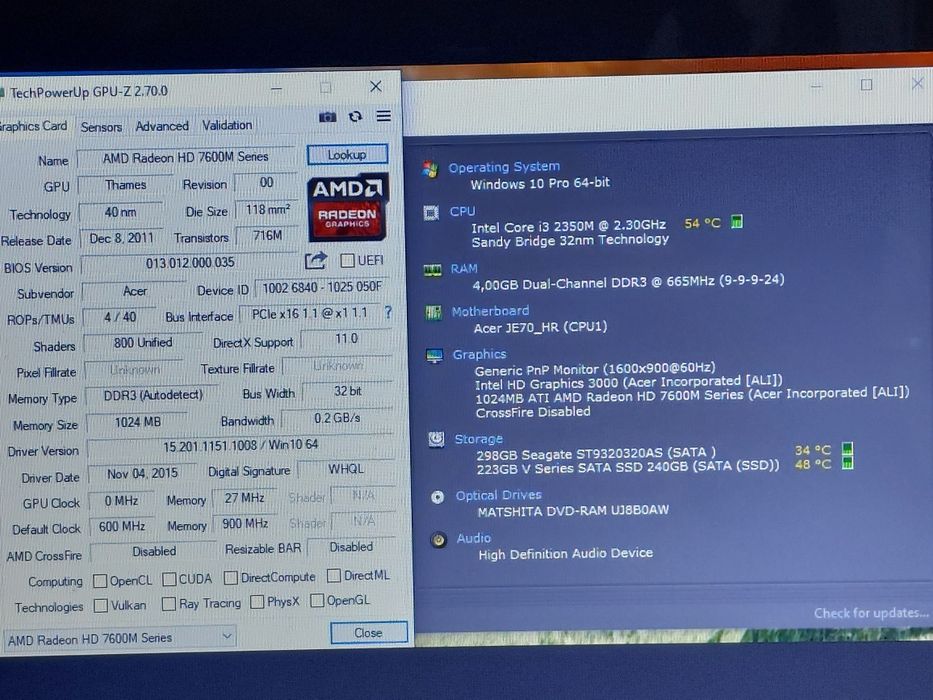Click the text High Definition Audio Device

click(x=566, y=554)
